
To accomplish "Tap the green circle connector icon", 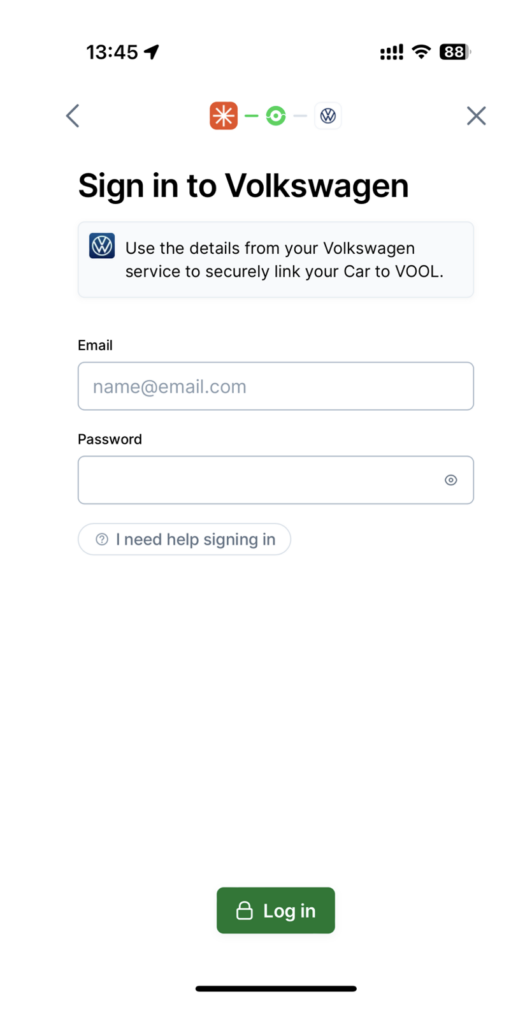I will coord(276,116).
